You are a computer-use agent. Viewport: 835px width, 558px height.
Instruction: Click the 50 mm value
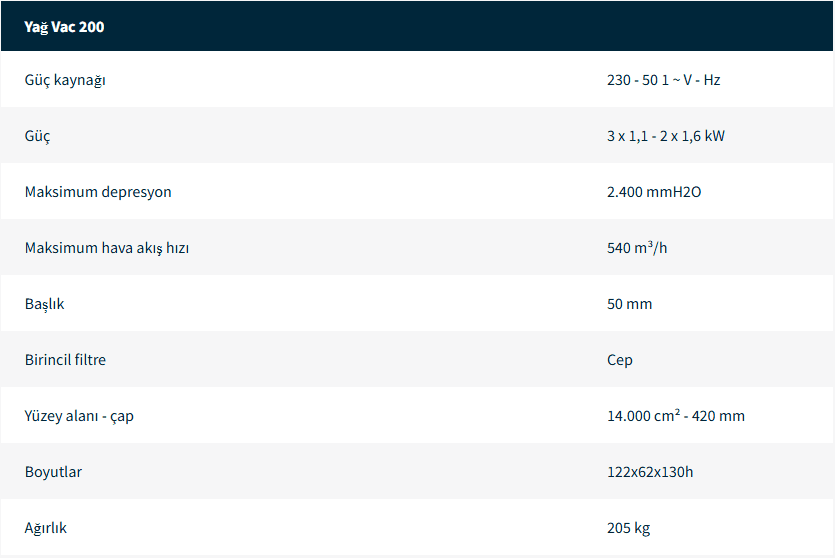tap(629, 304)
